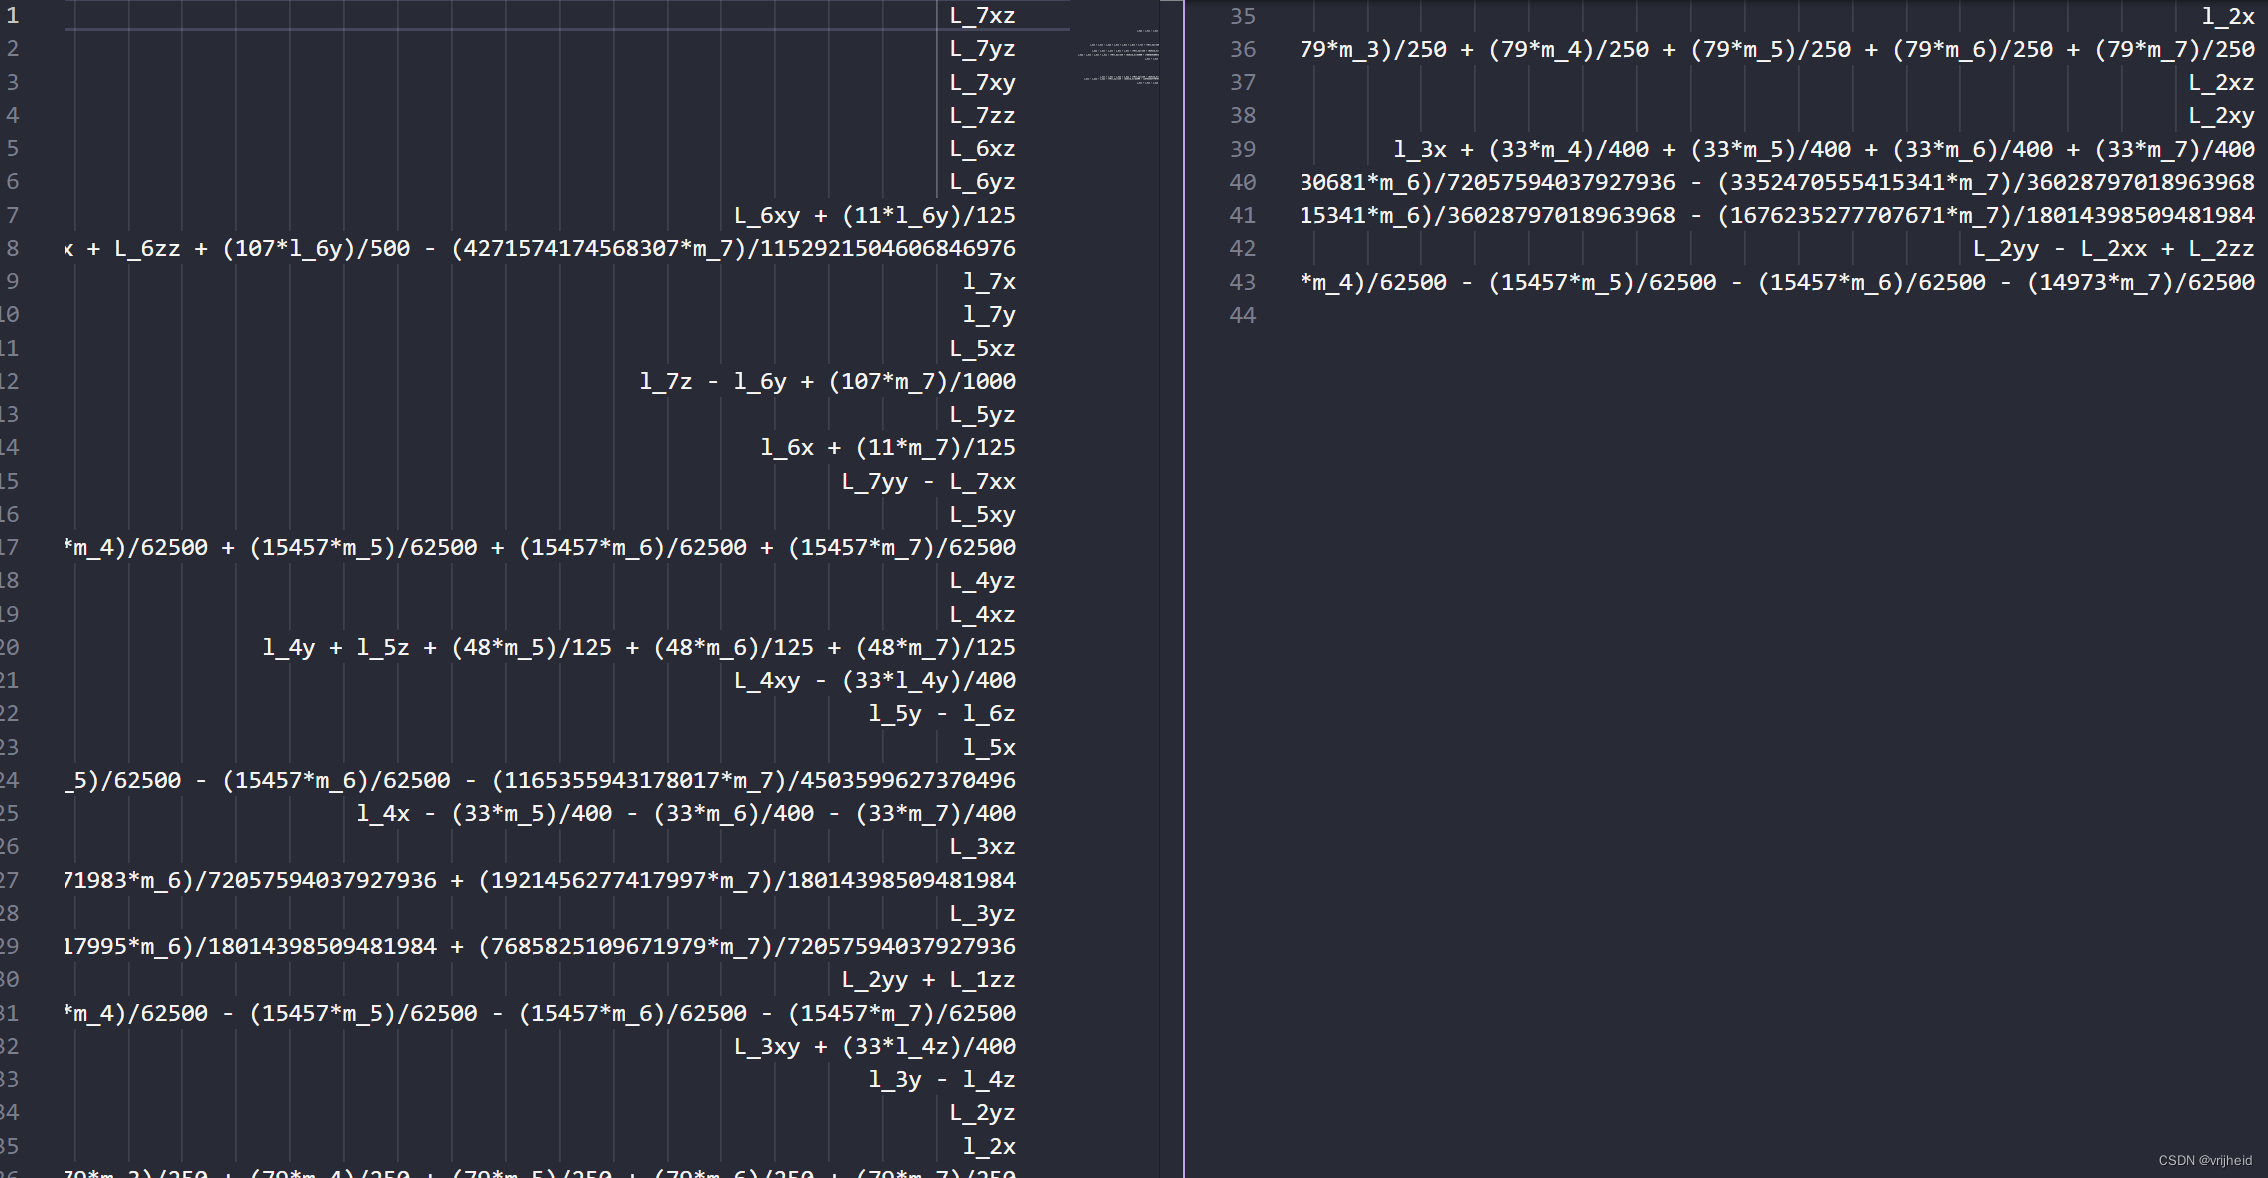Click line number 42 in right pane

coord(1242,249)
